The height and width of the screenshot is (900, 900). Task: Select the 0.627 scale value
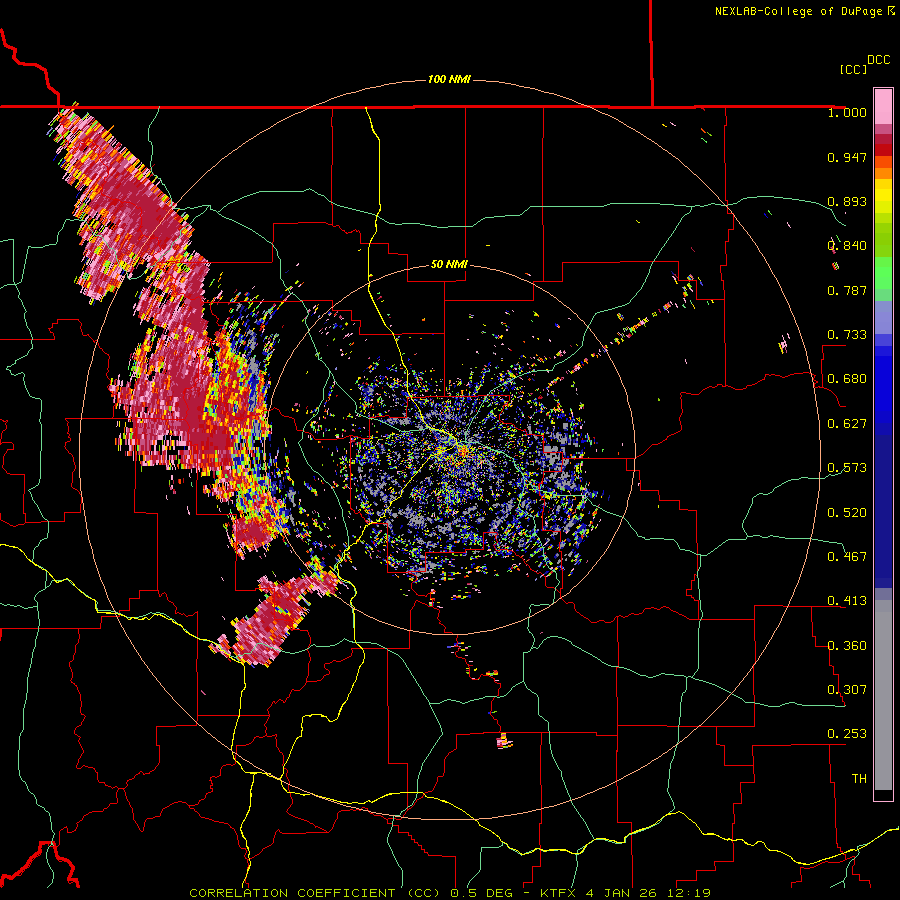[847, 424]
